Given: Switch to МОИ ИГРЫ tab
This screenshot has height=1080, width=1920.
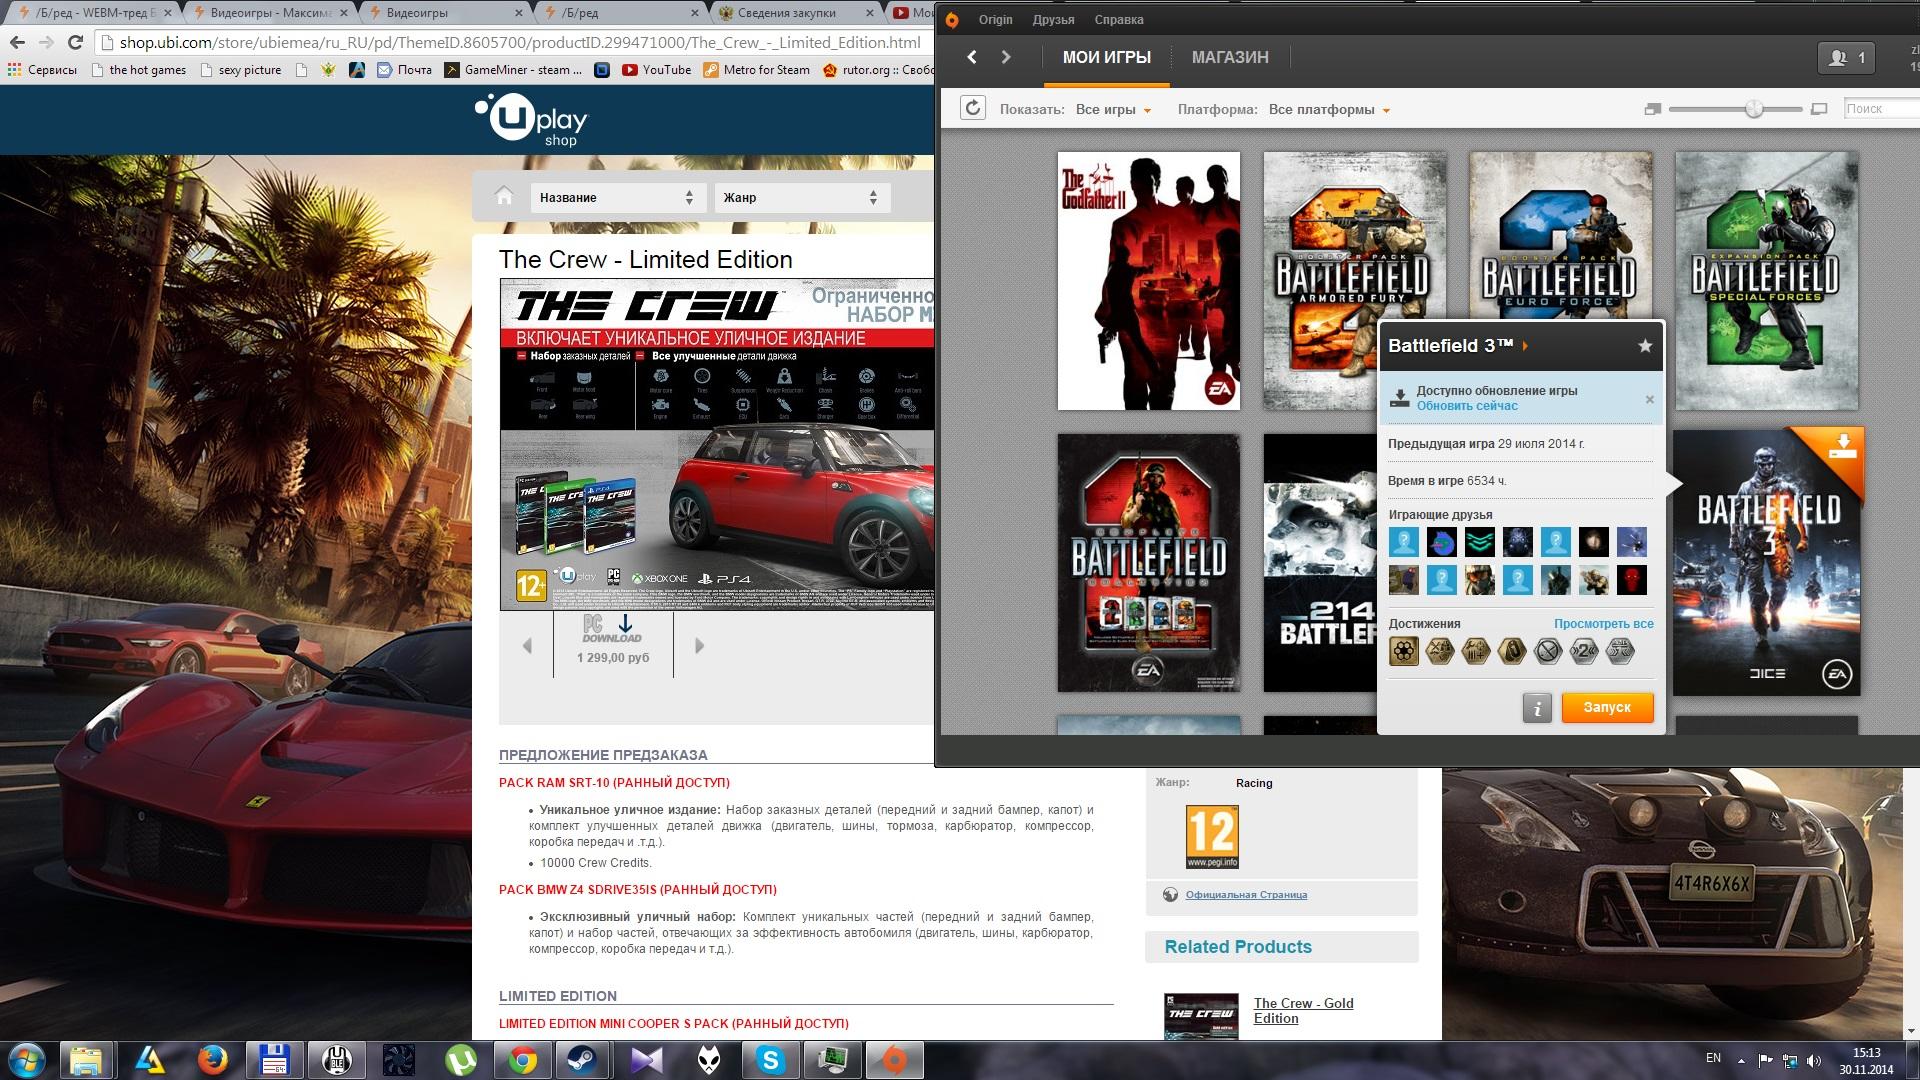Looking at the screenshot, I should pos(1107,58).
